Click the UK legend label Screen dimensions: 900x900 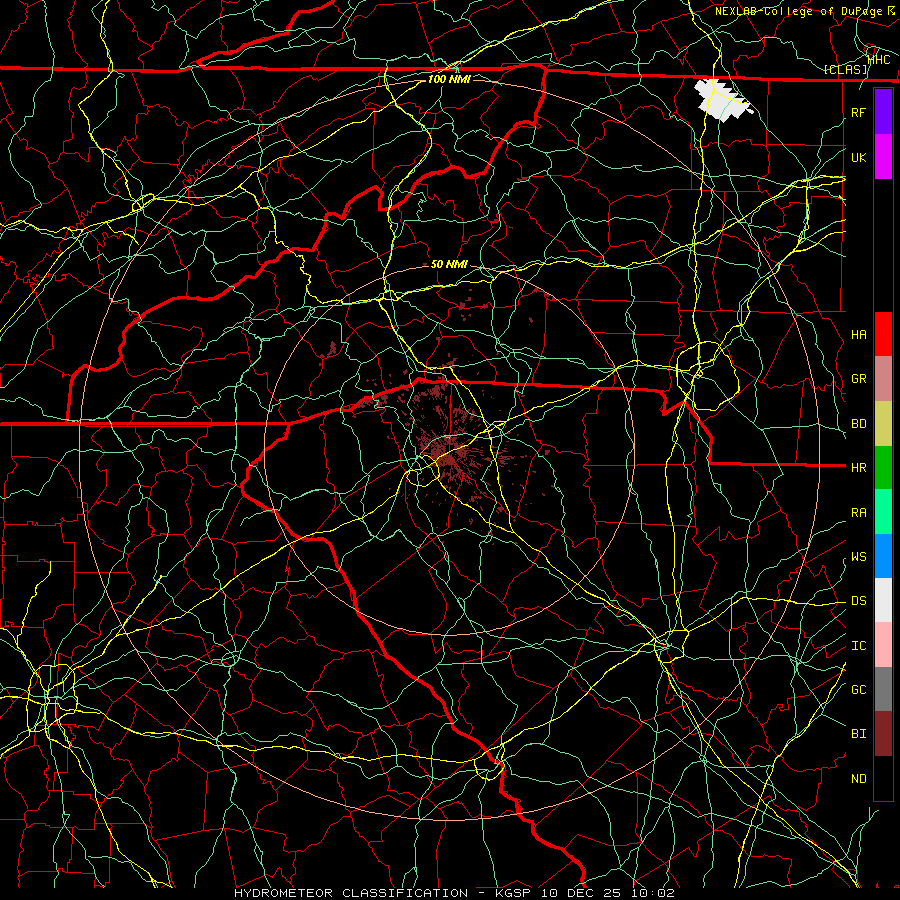coord(859,157)
